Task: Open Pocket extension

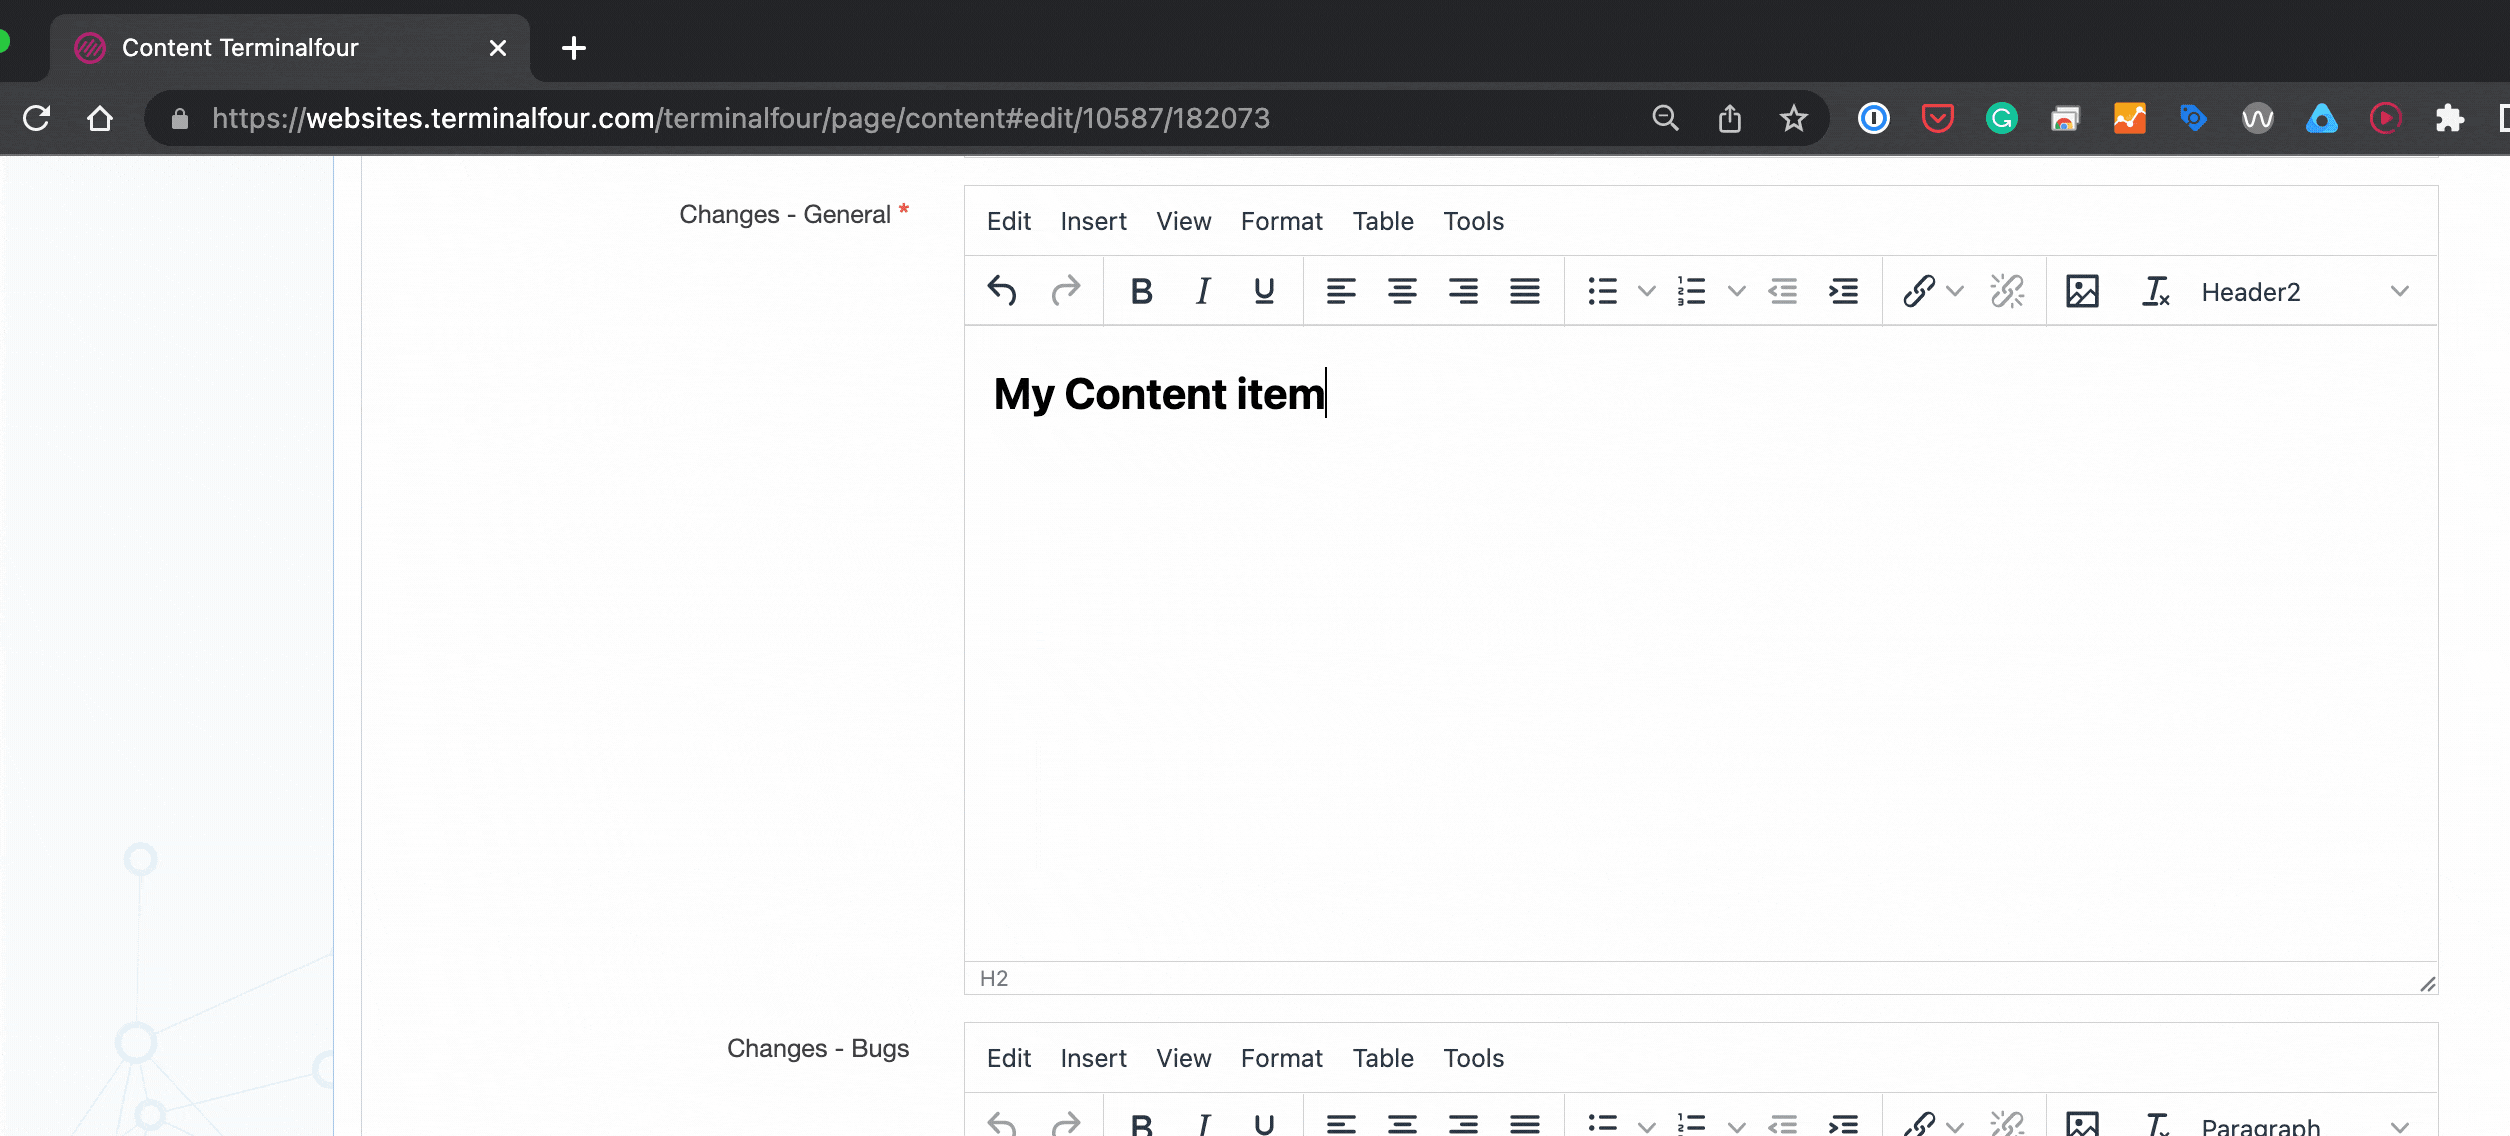Action: [1937, 118]
